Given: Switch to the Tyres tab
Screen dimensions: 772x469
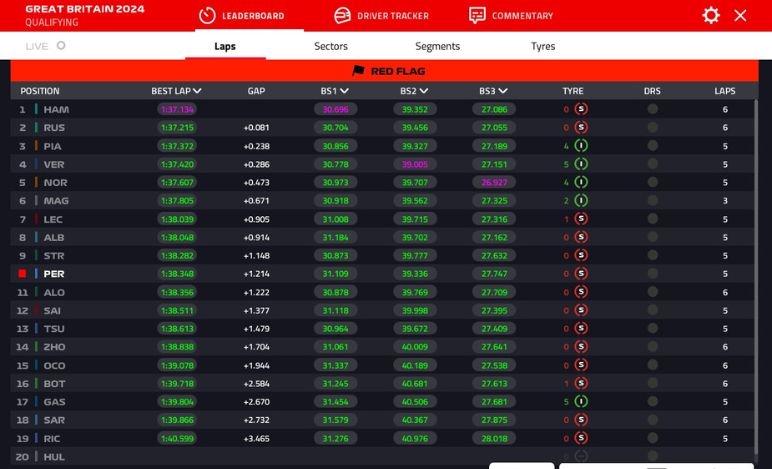Looking at the screenshot, I should (x=543, y=46).
